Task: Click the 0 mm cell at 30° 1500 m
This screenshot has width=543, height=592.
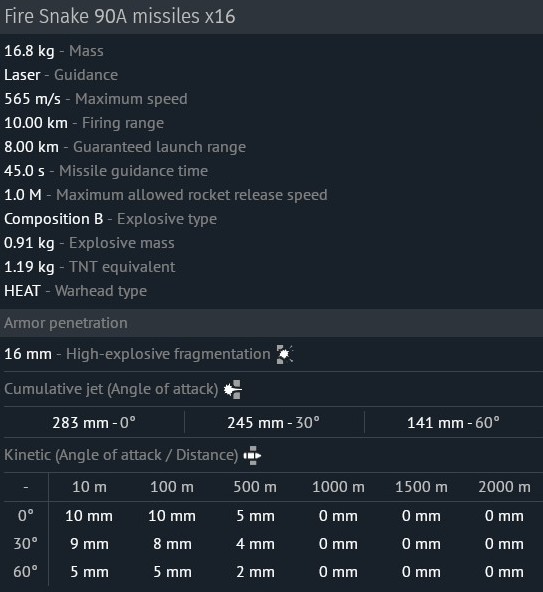Action: [421, 544]
